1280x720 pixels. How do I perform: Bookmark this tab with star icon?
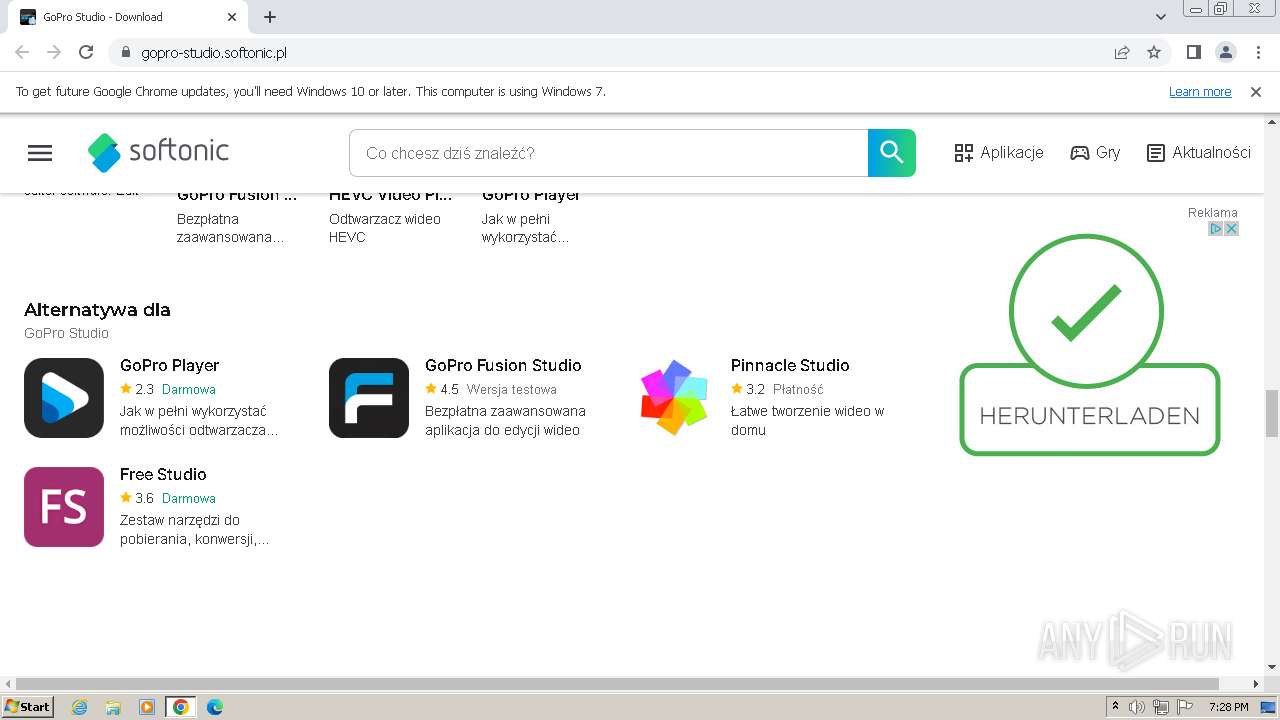click(x=1154, y=53)
